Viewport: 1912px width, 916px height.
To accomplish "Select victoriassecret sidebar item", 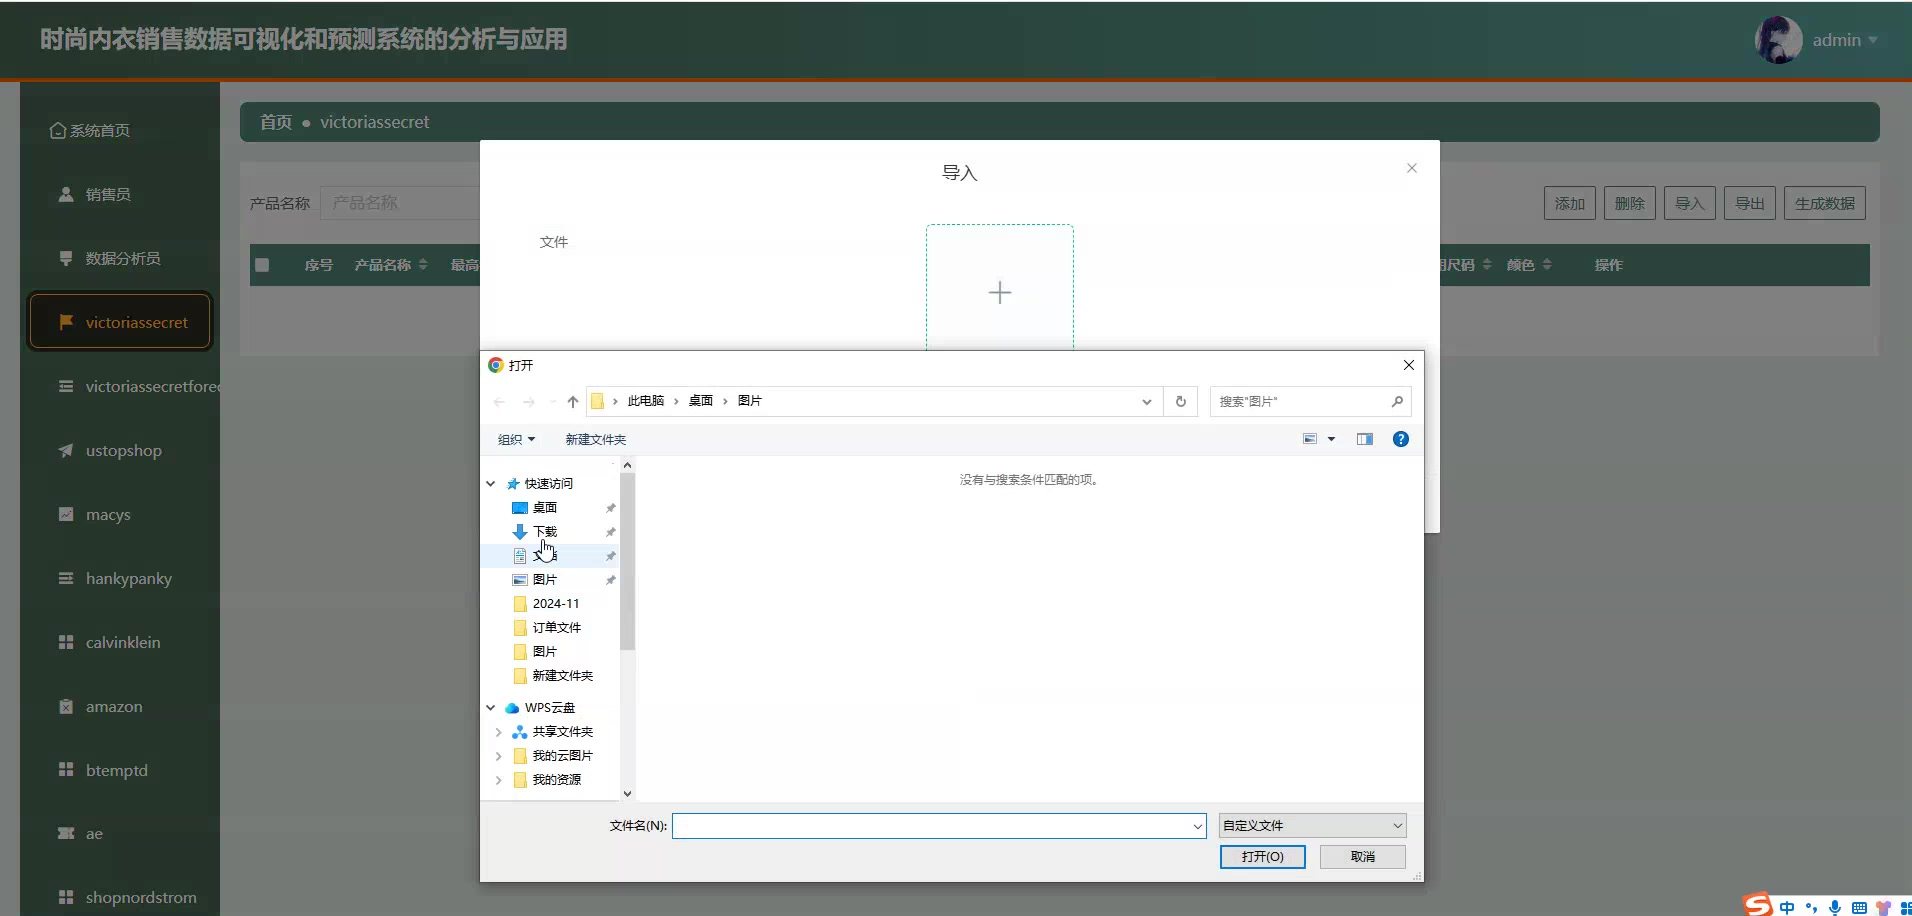I will (120, 322).
